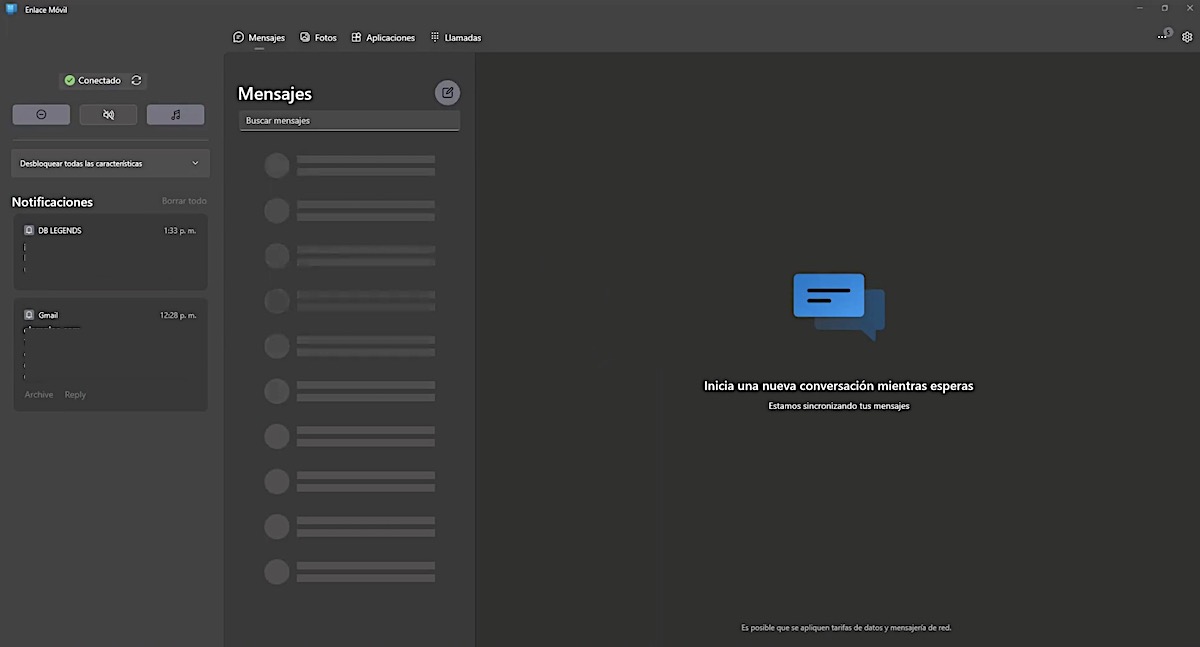Screen dimensions: 1200x647
Task: Click the compose new message icon
Action: 447,93
